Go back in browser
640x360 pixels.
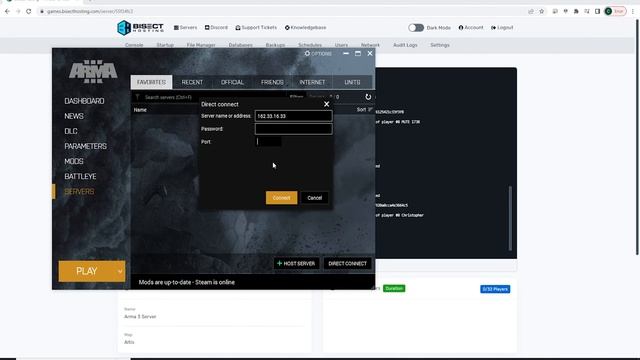tap(7, 11)
